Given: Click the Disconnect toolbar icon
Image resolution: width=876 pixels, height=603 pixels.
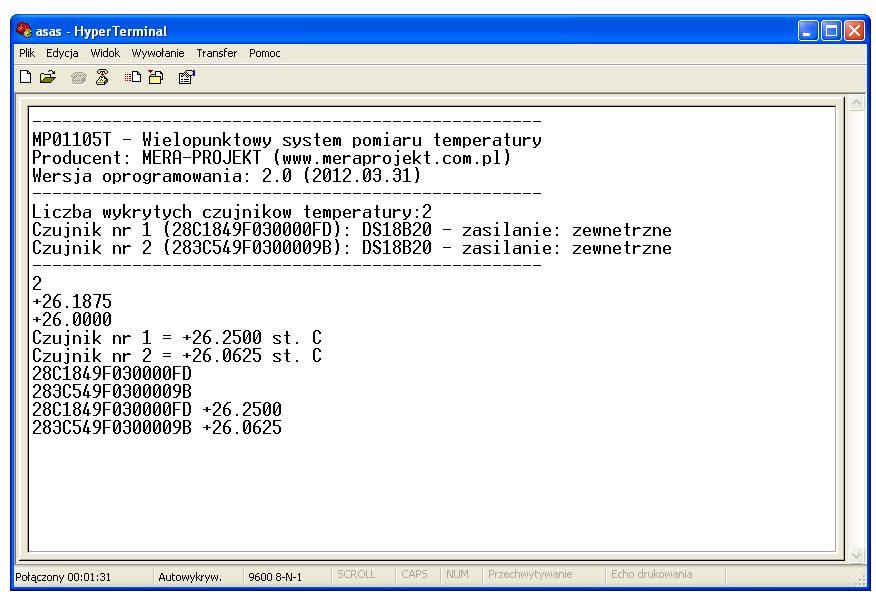Looking at the screenshot, I should coord(102,77).
